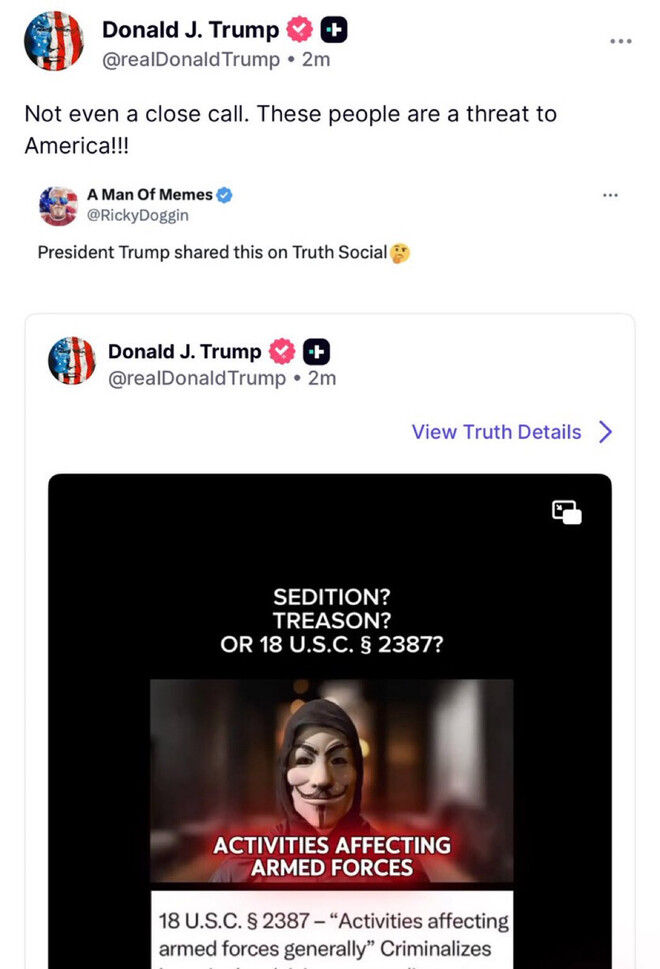
Task: Click the thinking-face emoji in the quoted post
Action: pos(400,252)
